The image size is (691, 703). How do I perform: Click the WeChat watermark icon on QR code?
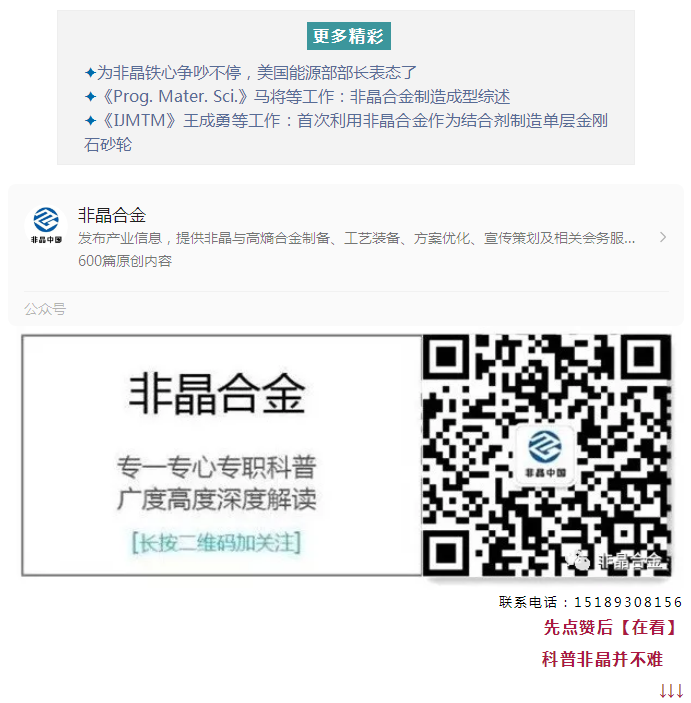[579, 560]
